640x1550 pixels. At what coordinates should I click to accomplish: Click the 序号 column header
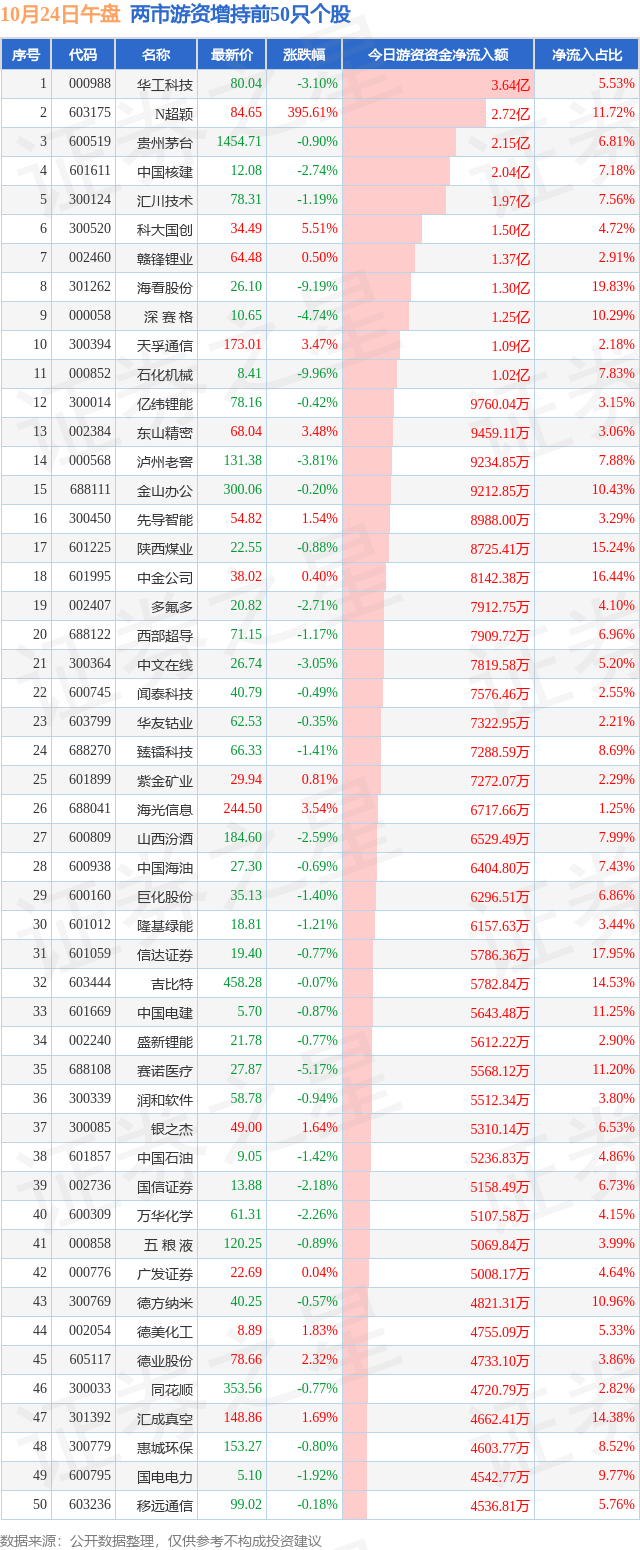click(26, 55)
